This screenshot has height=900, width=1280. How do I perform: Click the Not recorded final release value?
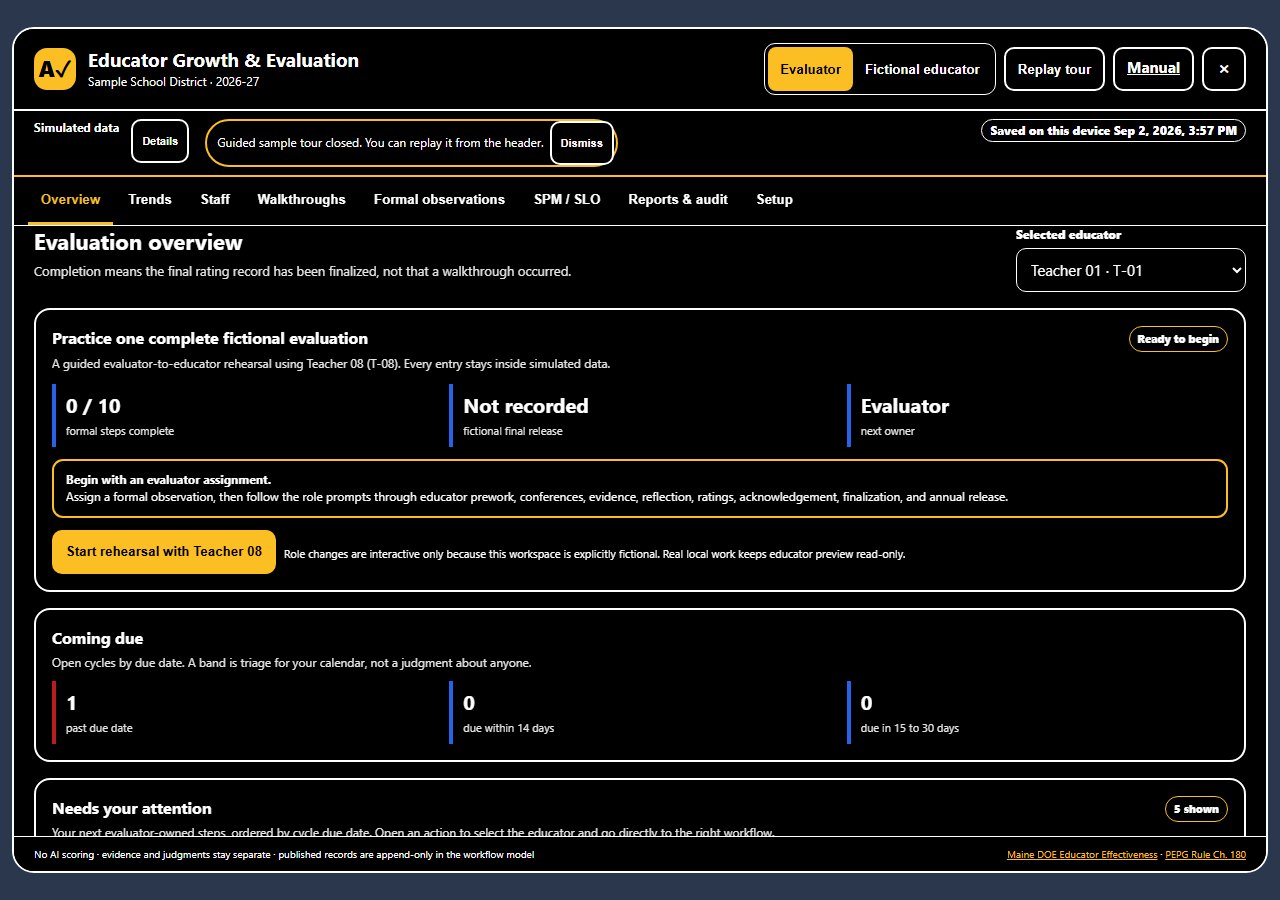point(526,406)
